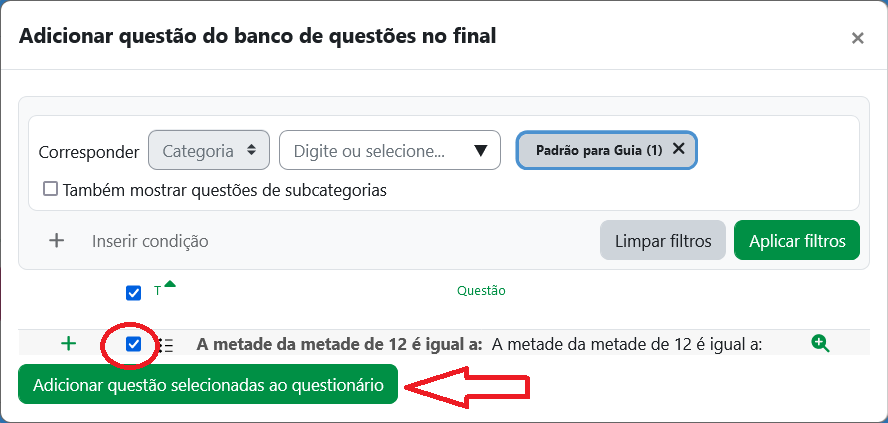Click the multiple choice question type icon
The image size is (888, 423).
pyautogui.click(x=165, y=345)
